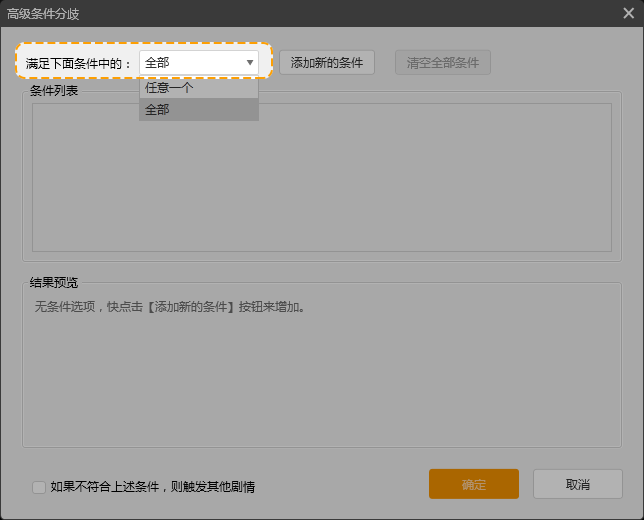The image size is (644, 520).
Task: Click the dropdown arrow beside 全部
Action: (249, 62)
